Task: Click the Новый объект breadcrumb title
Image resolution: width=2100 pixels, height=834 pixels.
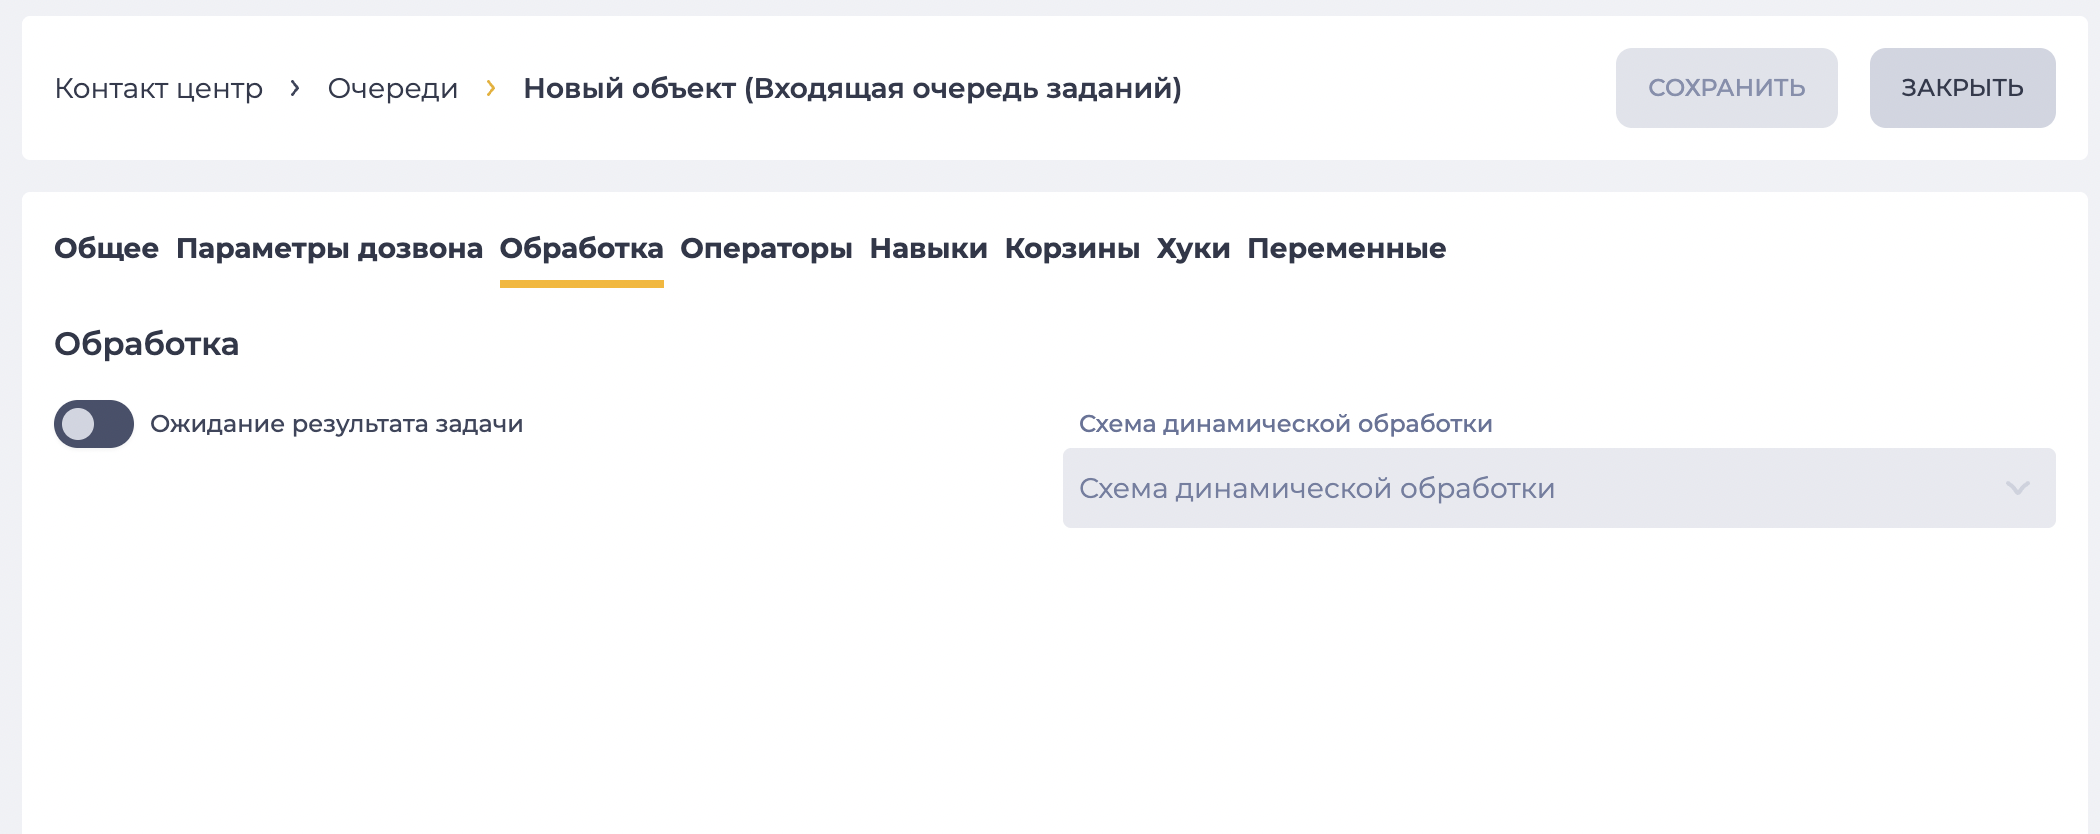Action: point(852,88)
